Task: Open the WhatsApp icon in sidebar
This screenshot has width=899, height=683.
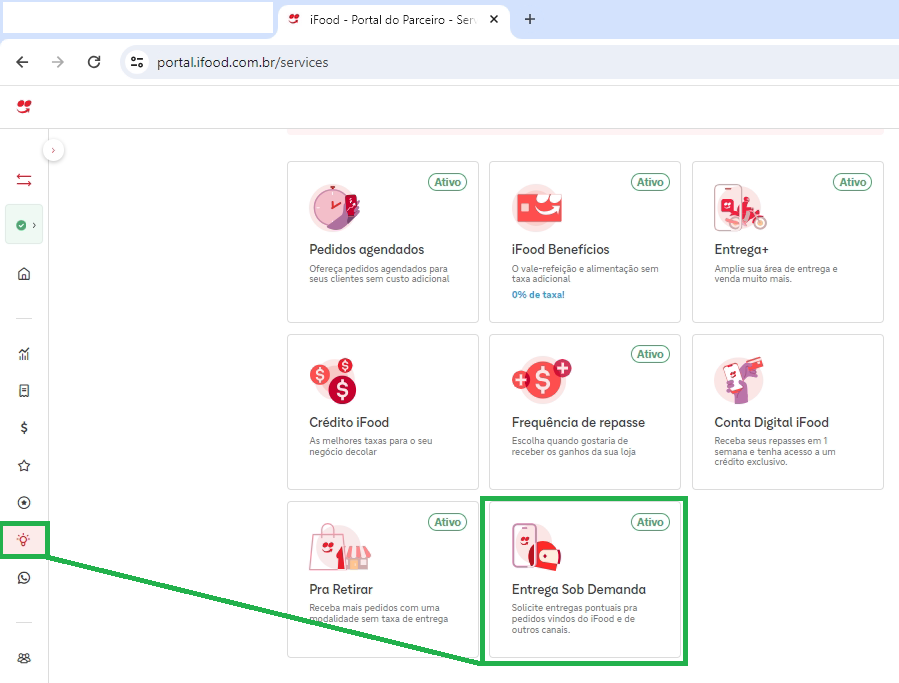Action: [24, 577]
